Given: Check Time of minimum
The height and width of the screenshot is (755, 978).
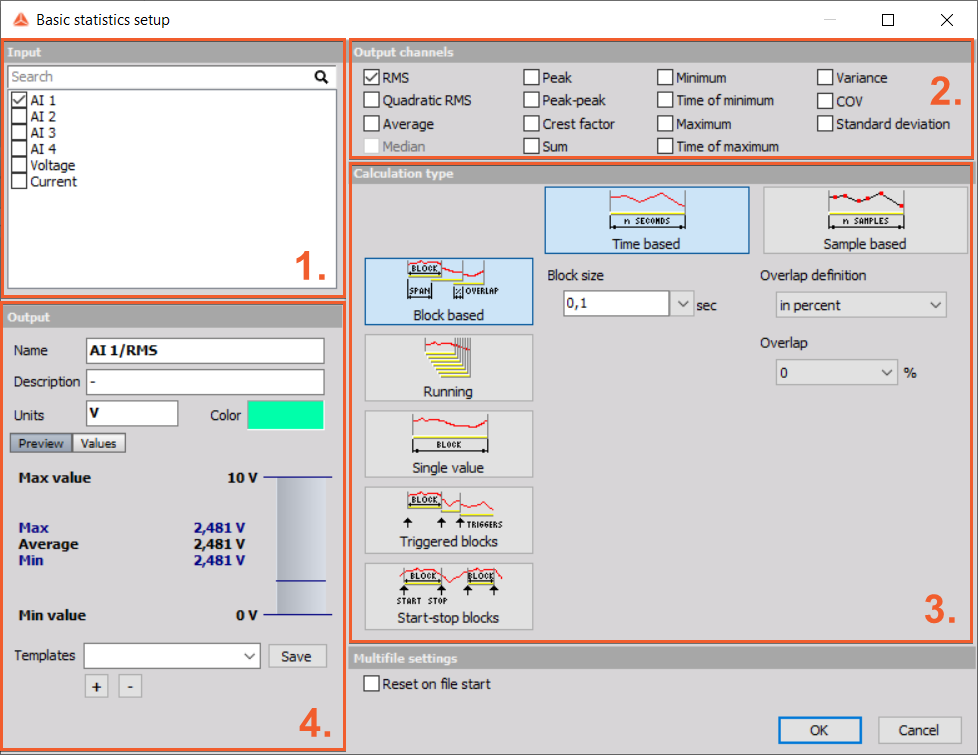Looking at the screenshot, I should pos(665,100).
